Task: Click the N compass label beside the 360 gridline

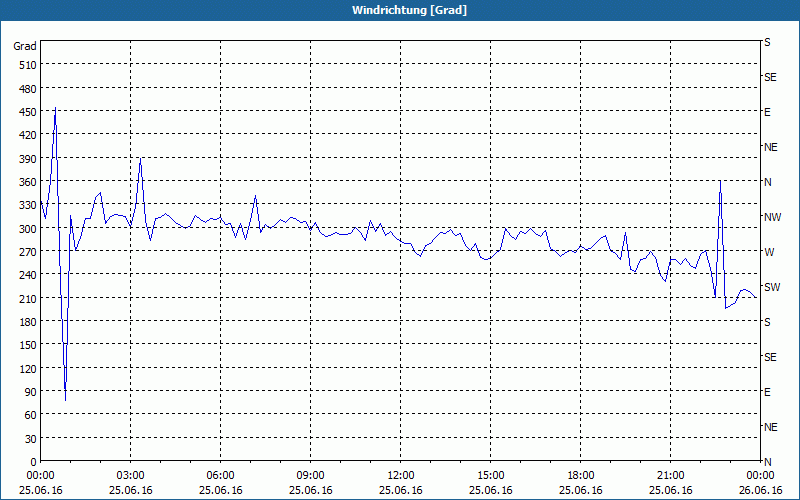Action: (768, 182)
